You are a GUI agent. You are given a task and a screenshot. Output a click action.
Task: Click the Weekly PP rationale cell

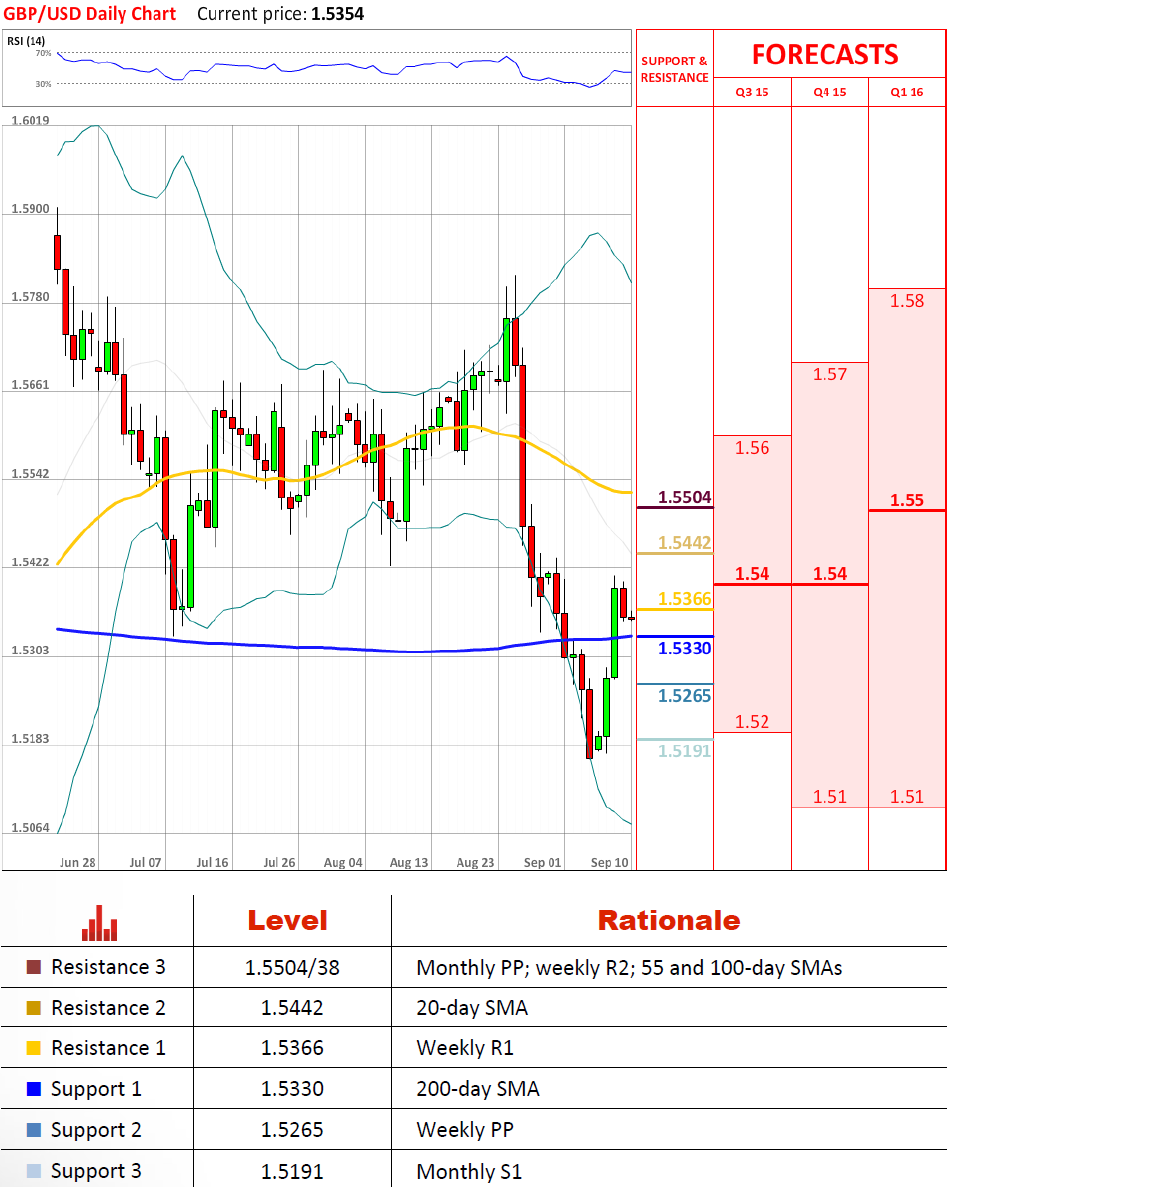465,1129
